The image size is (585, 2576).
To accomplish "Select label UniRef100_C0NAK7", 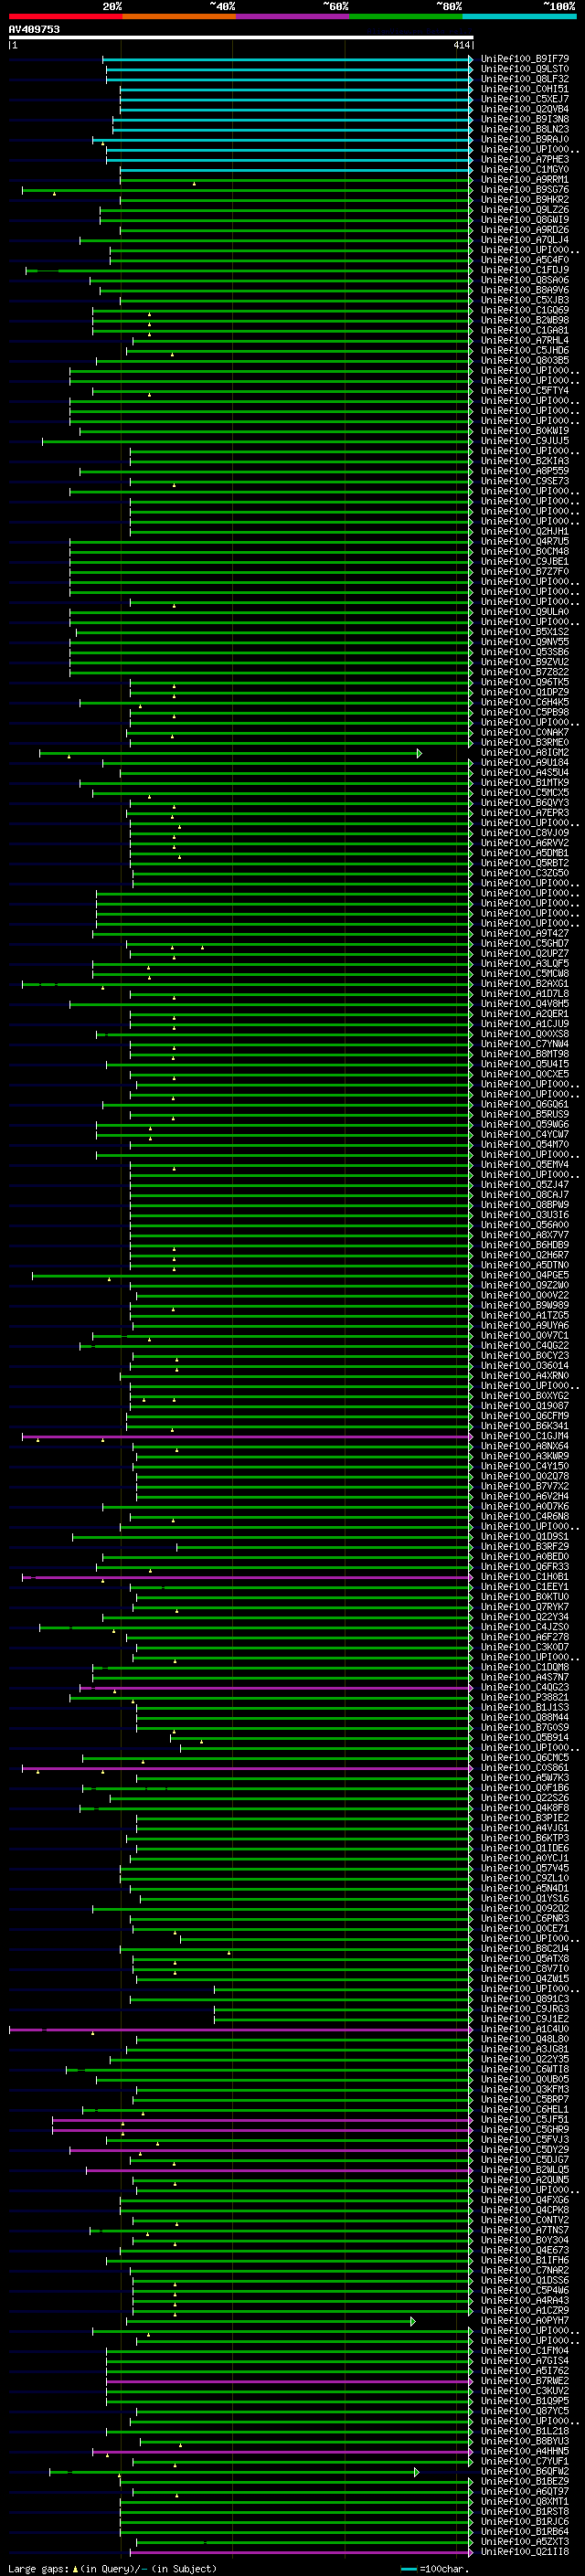I will coord(525,732).
